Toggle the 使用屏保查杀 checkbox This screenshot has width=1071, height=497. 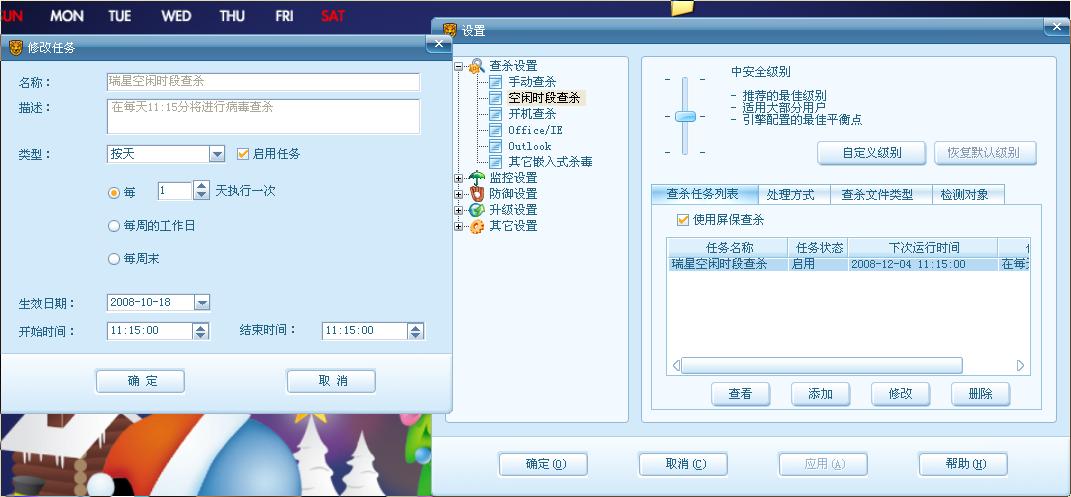[682, 220]
